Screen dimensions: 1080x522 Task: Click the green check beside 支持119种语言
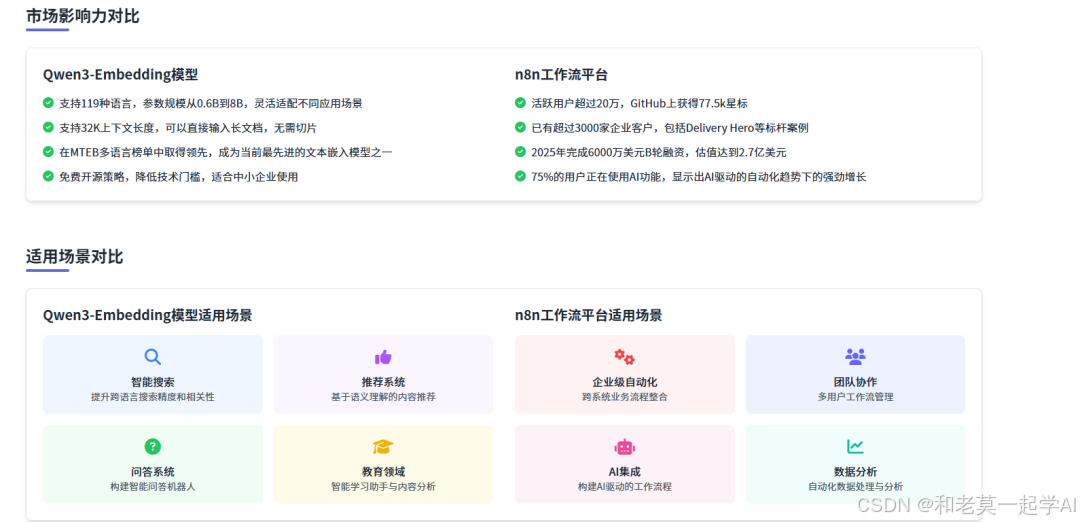click(x=48, y=103)
